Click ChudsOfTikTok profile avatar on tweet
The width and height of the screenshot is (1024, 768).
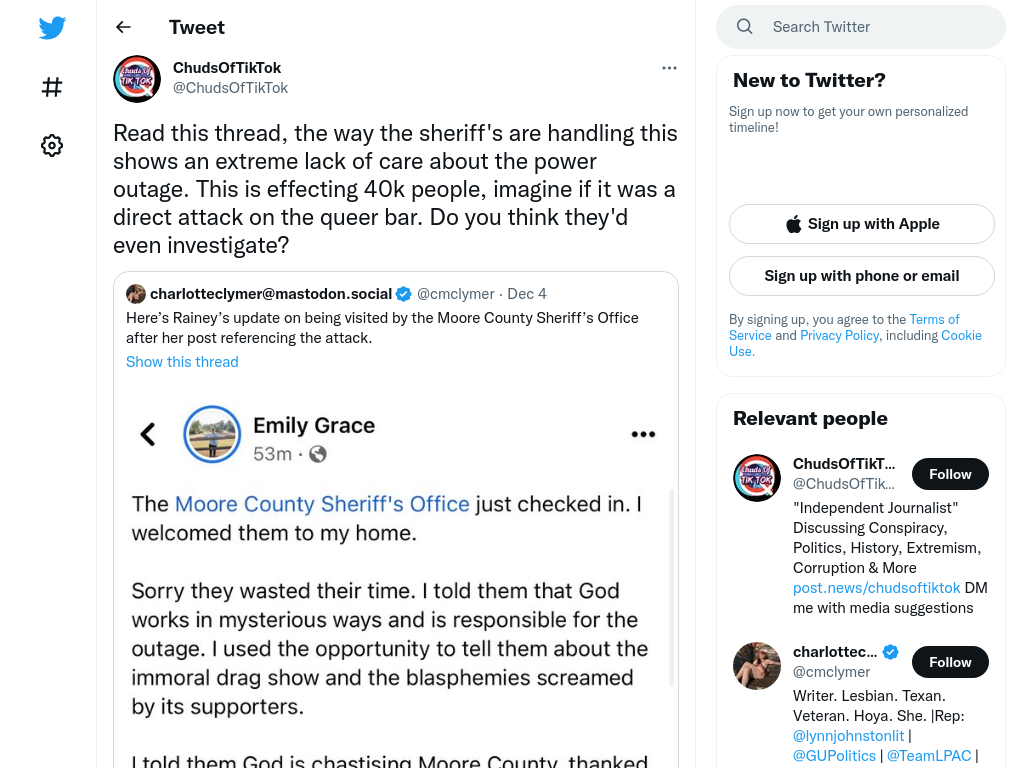(137, 78)
